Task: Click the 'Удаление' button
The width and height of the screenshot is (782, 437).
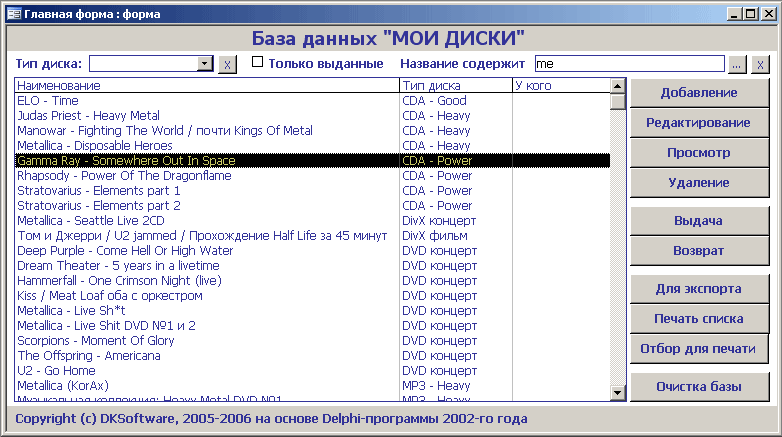Action: click(x=700, y=183)
